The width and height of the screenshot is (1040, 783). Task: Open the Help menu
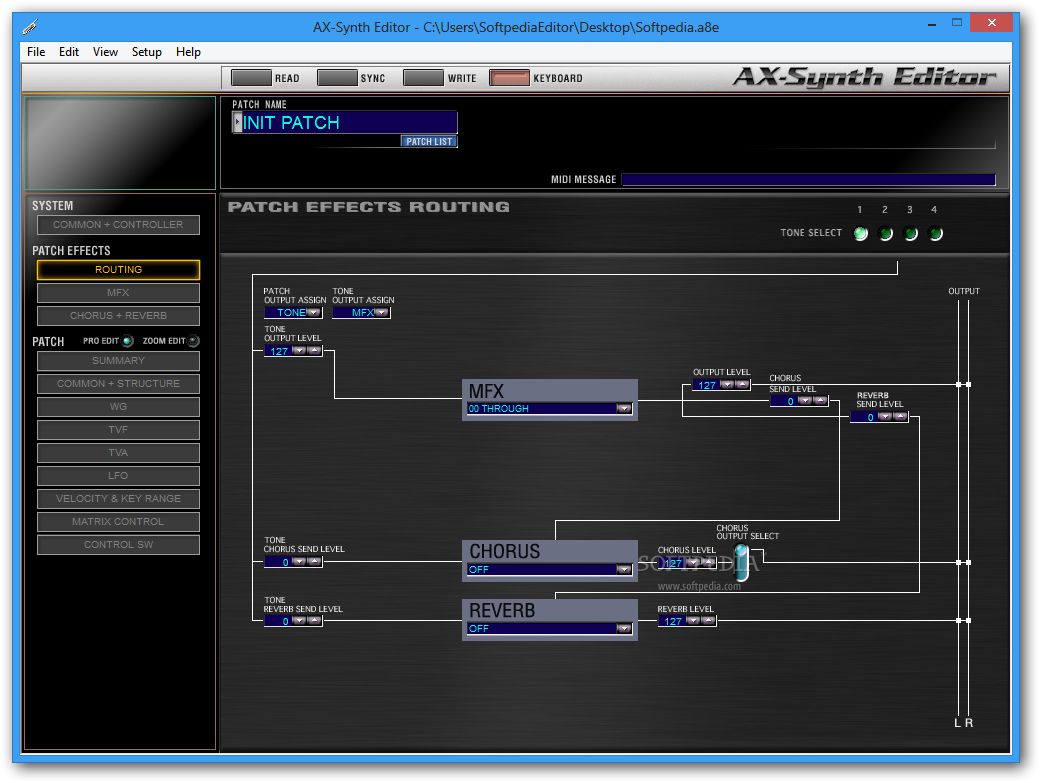coord(188,52)
